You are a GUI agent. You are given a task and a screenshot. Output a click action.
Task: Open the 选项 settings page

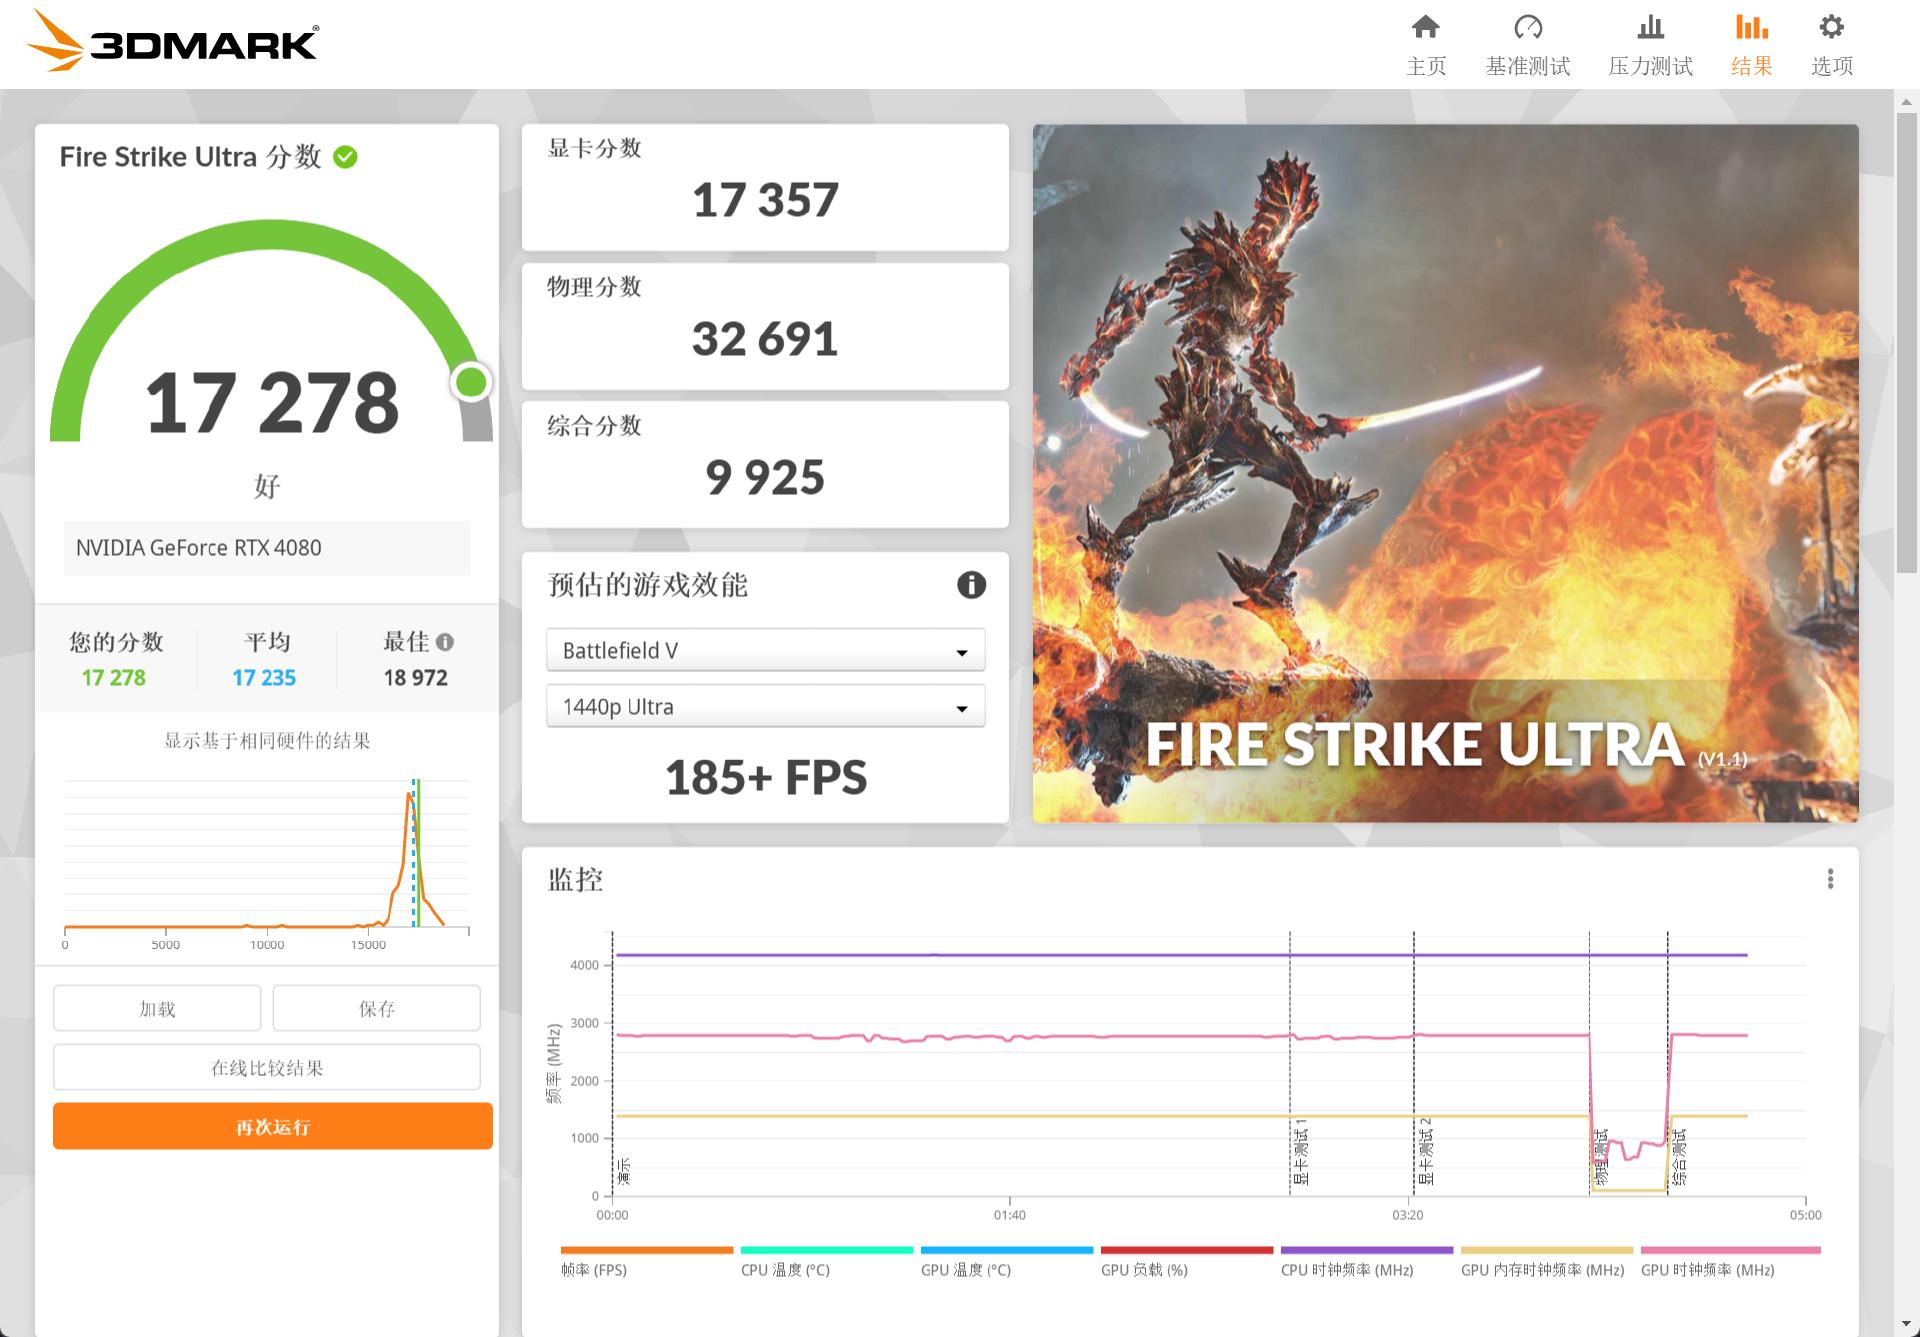tap(1830, 44)
